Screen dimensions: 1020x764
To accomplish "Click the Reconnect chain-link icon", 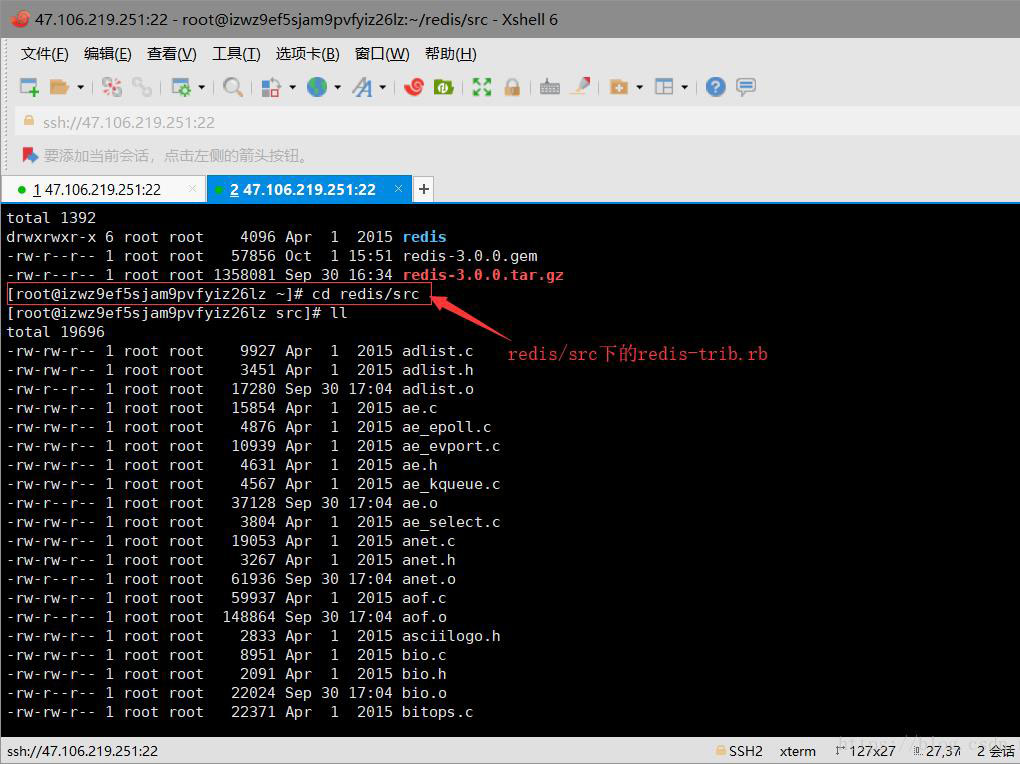I will pos(141,87).
